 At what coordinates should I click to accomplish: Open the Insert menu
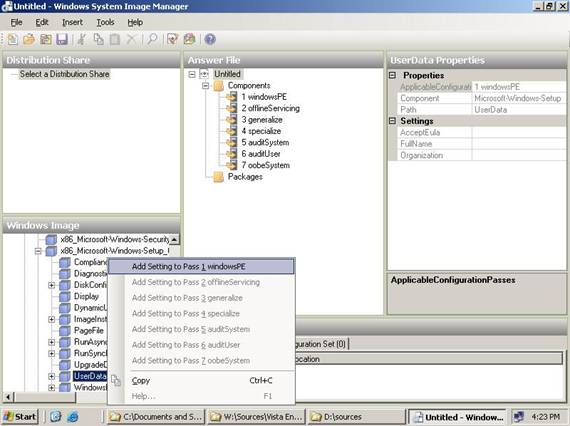[72, 23]
